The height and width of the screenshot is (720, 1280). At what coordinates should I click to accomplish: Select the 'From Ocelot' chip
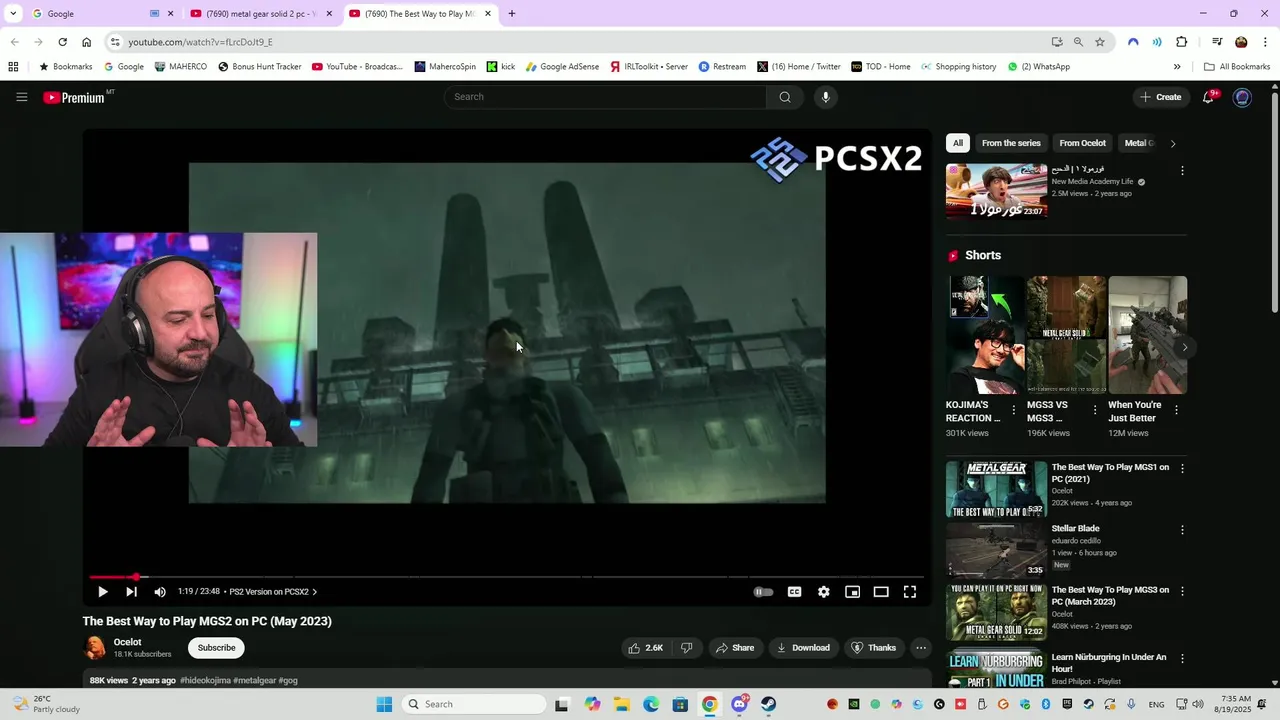pos(1083,143)
